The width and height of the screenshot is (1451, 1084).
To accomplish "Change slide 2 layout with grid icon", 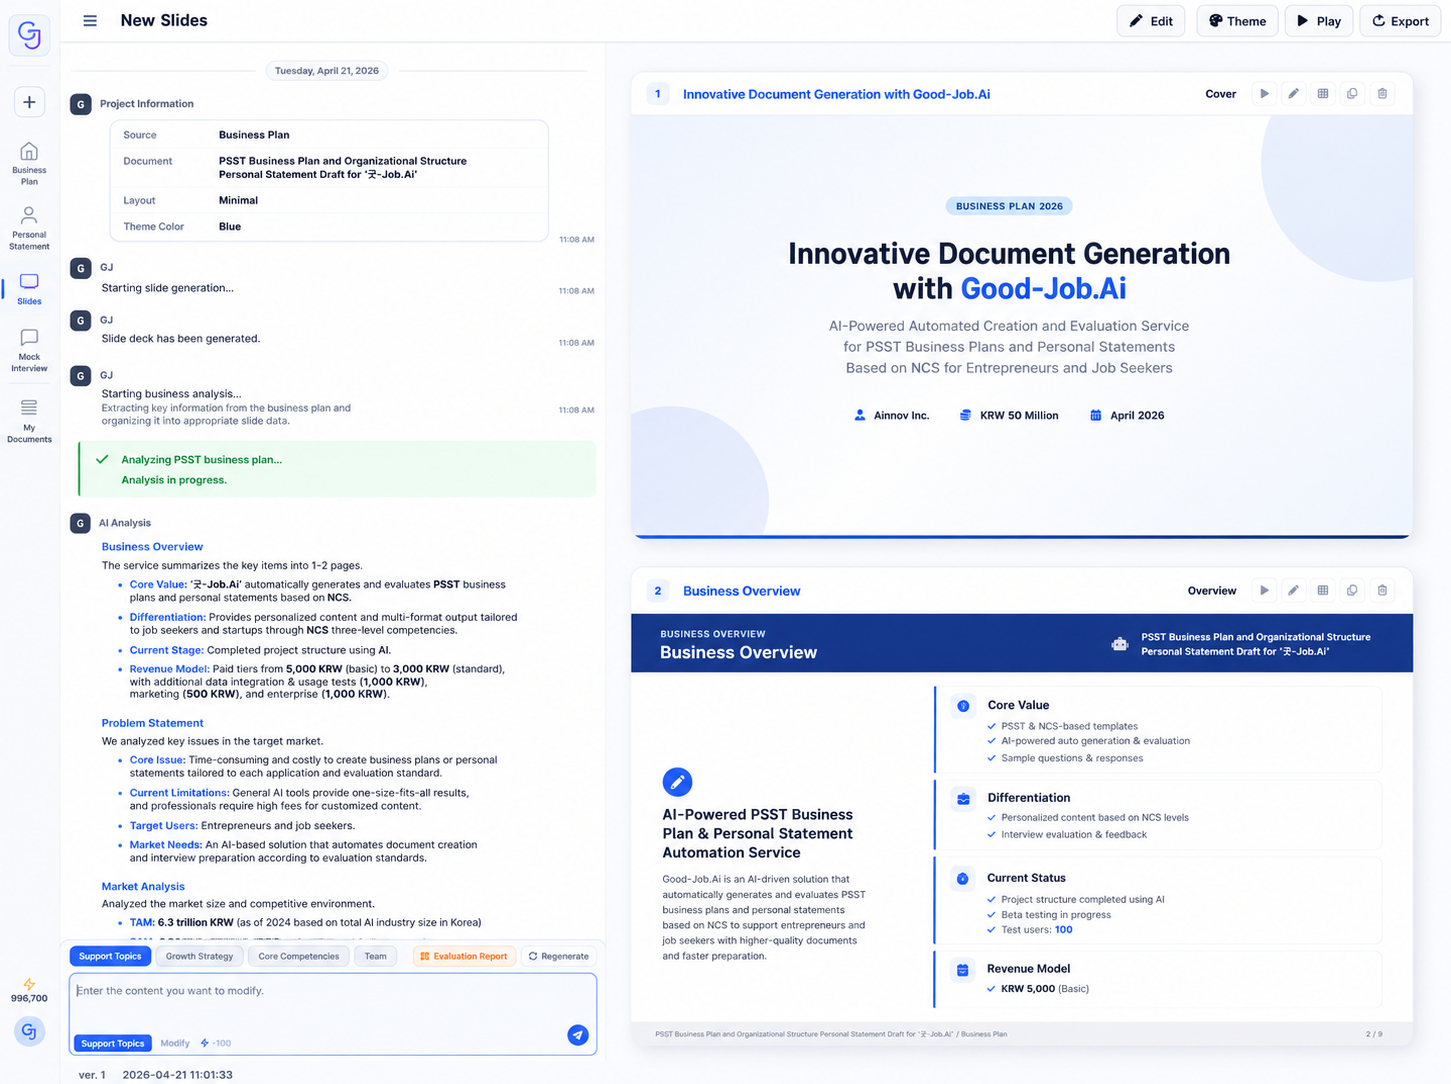I will [1323, 590].
